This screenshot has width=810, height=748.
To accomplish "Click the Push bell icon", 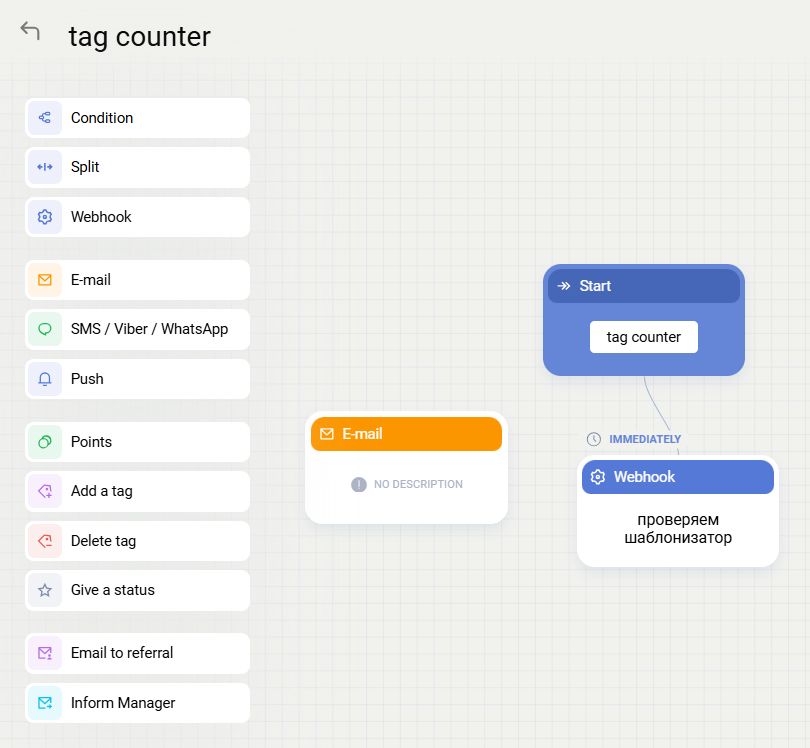I will (45, 379).
